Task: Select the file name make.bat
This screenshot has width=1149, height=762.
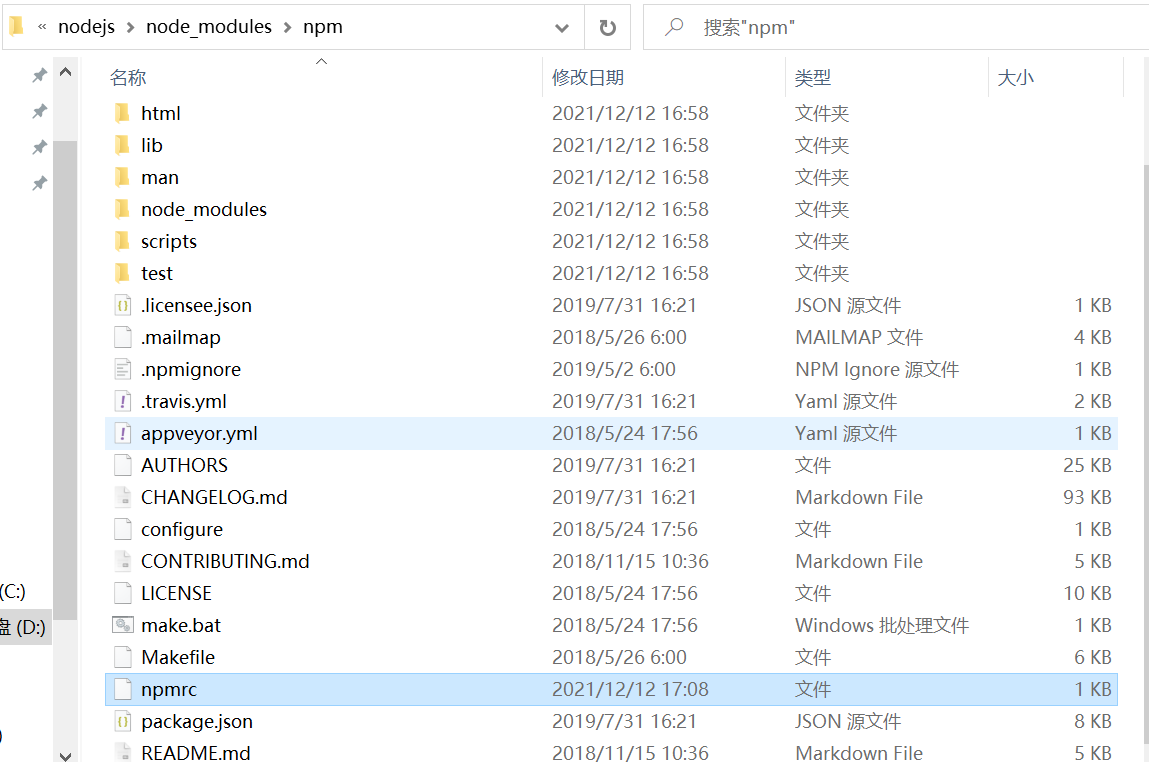Action: (x=181, y=625)
